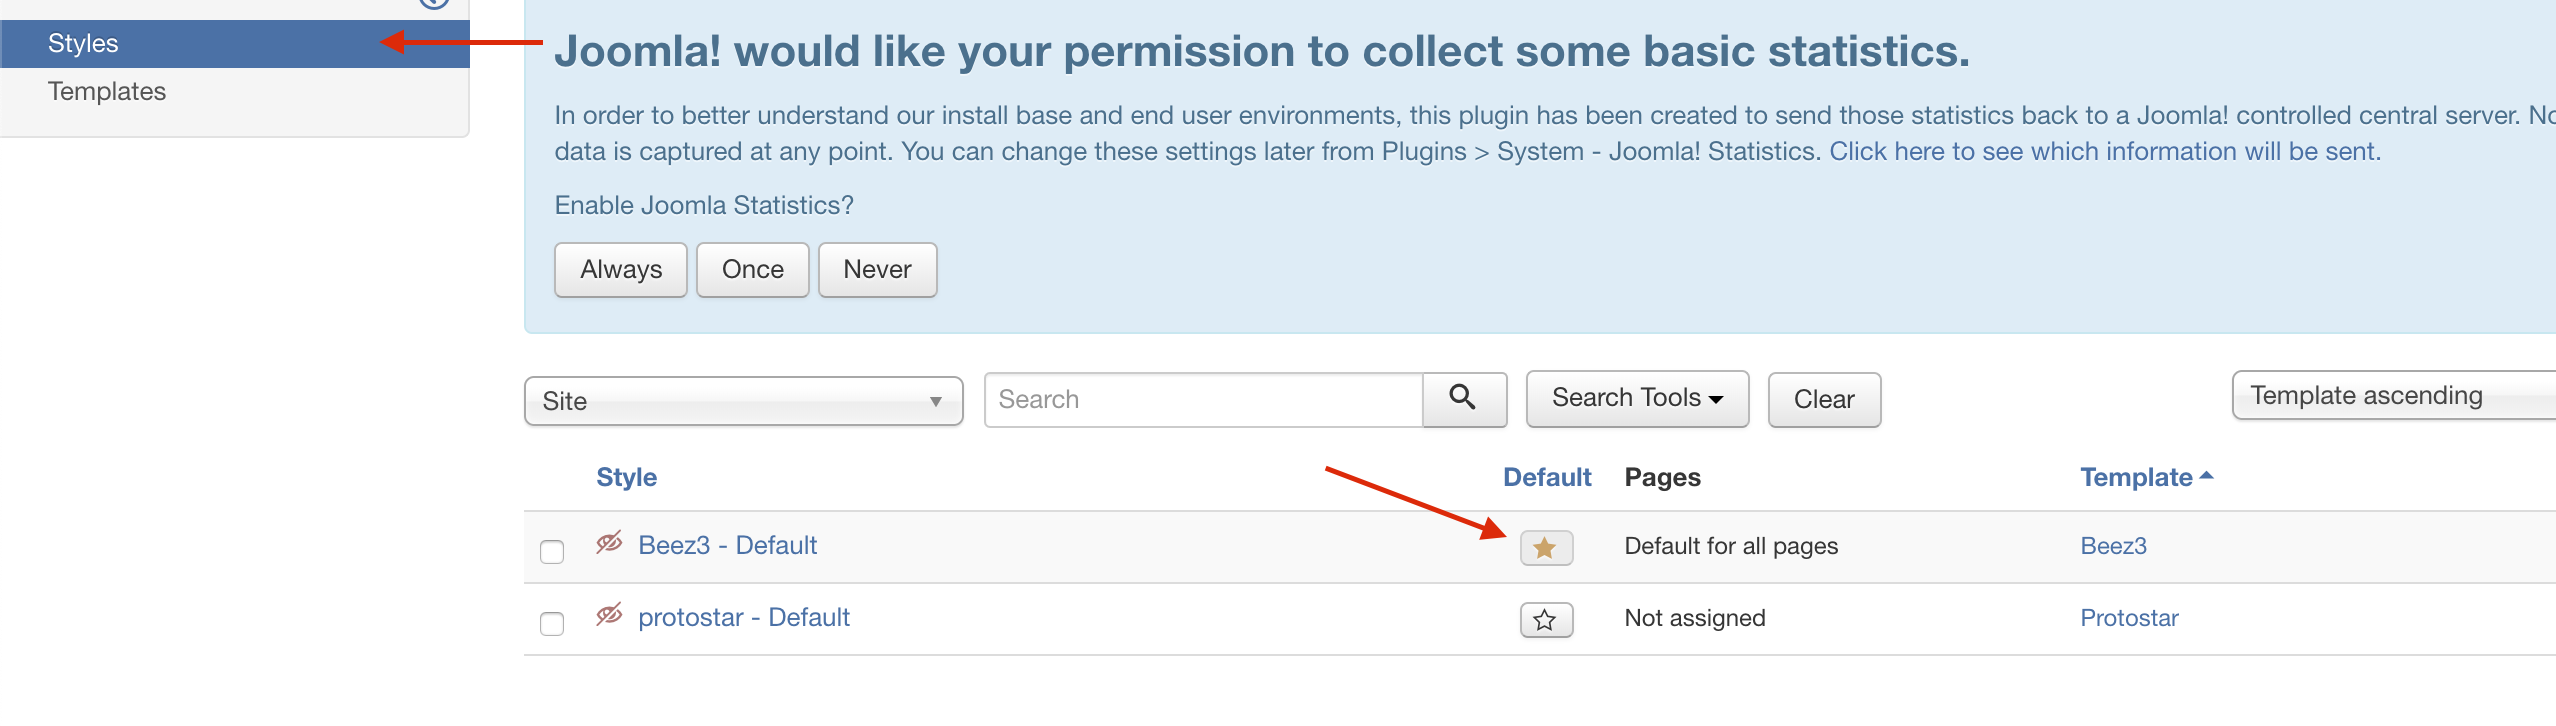Click the search magnifier icon button
Screen dimensions: 2556x726
[1463, 399]
